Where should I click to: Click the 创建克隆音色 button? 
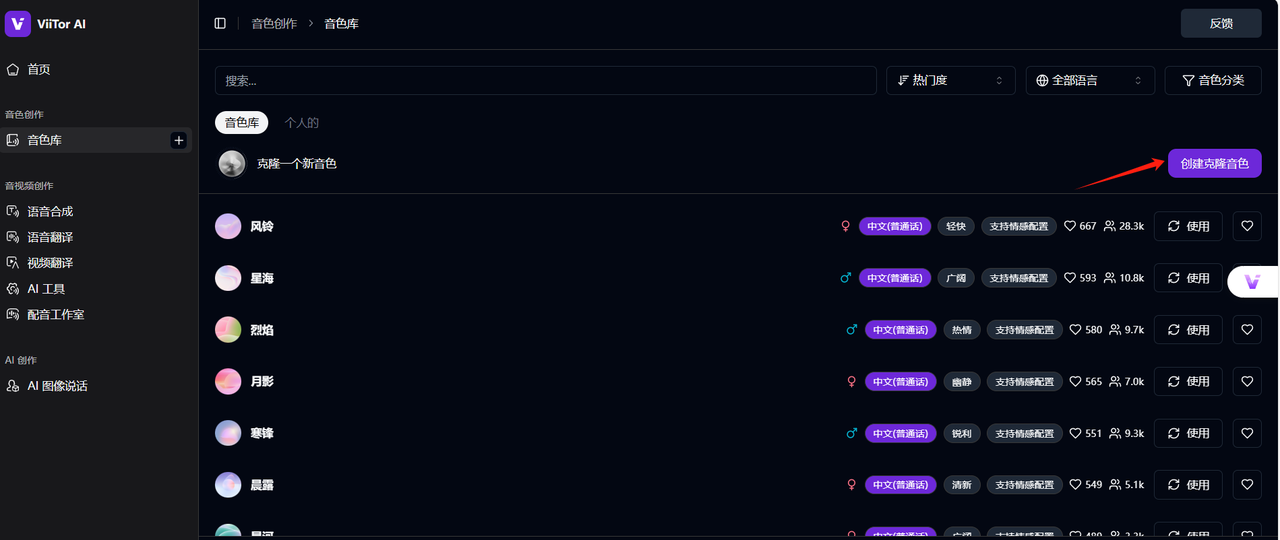click(x=1214, y=163)
